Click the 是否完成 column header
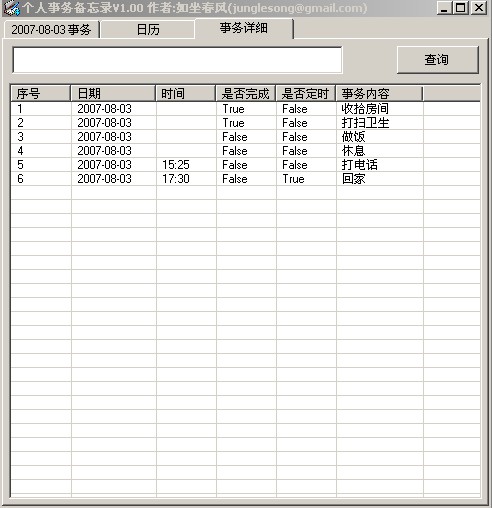Image resolution: width=492 pixels, height=508 pixels. [246, 93]
